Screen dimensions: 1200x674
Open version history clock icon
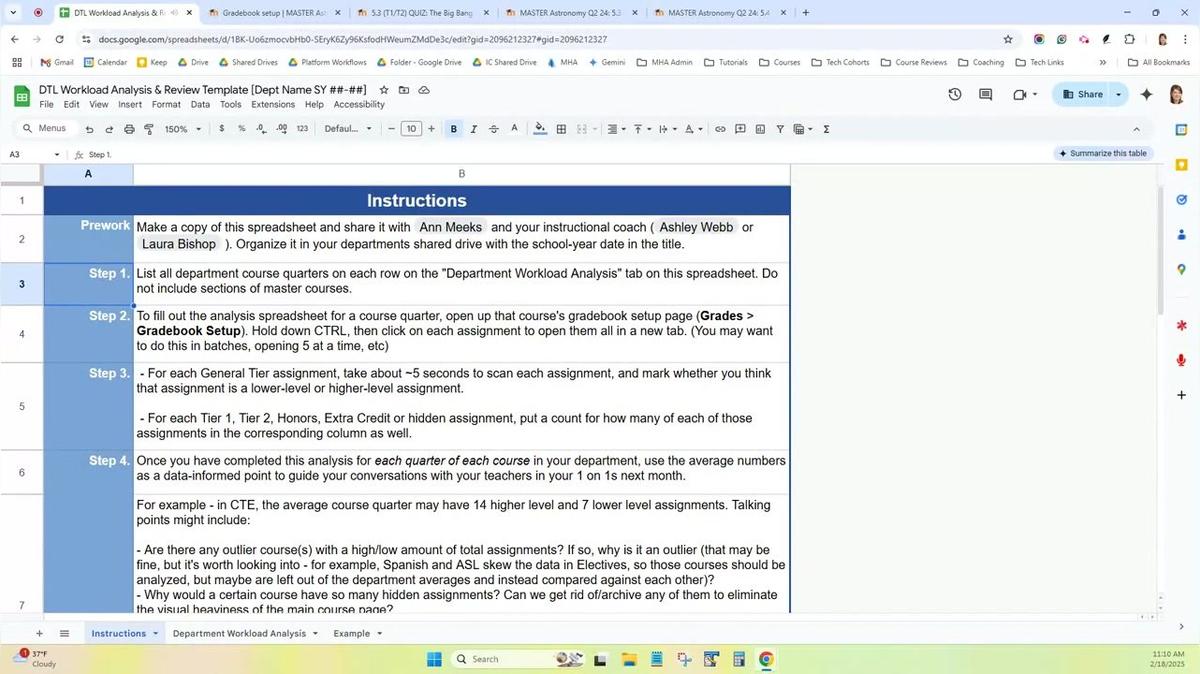point(955,94)
